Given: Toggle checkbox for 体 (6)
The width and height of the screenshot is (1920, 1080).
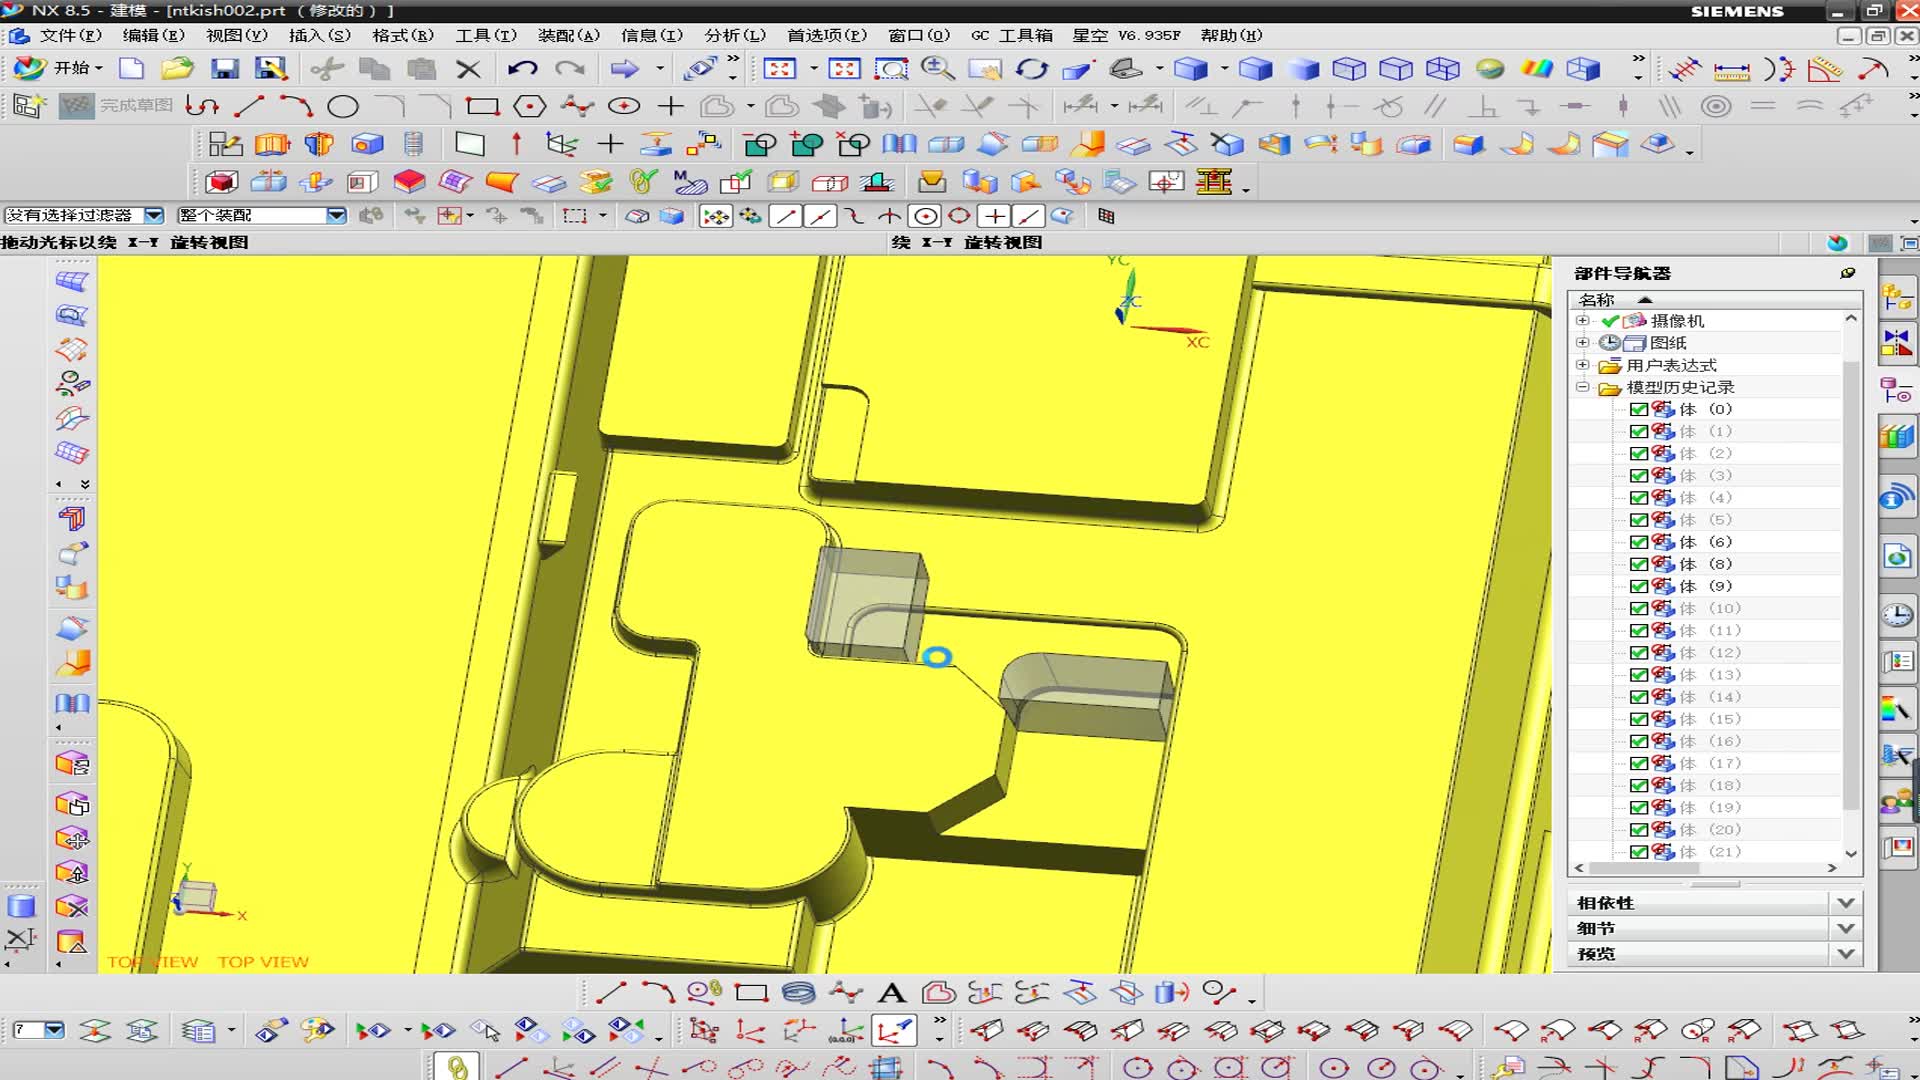Looking at the screenshot, I should 1638,542.
